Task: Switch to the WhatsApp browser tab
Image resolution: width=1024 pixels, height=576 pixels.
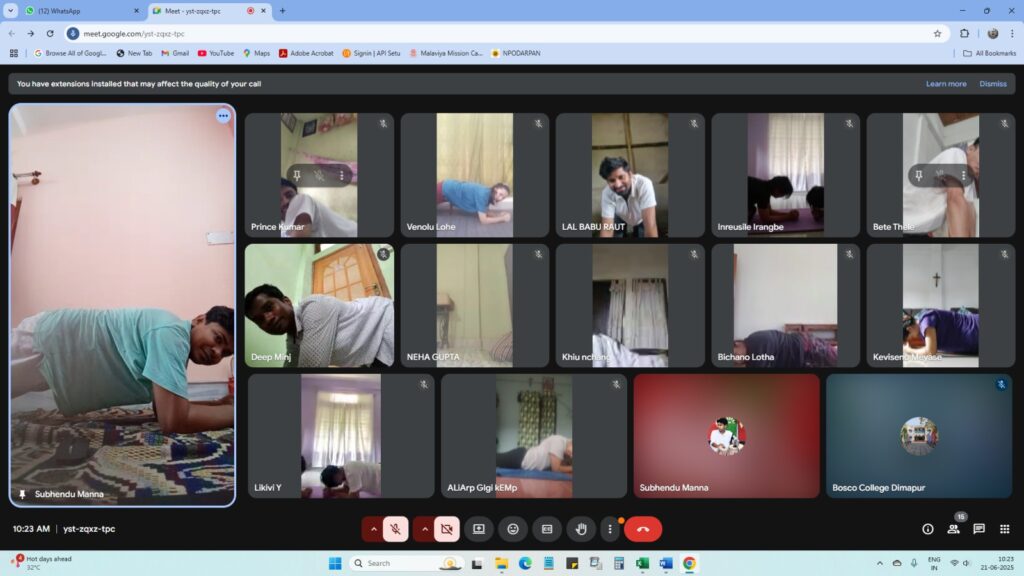Action: (80, 11)
